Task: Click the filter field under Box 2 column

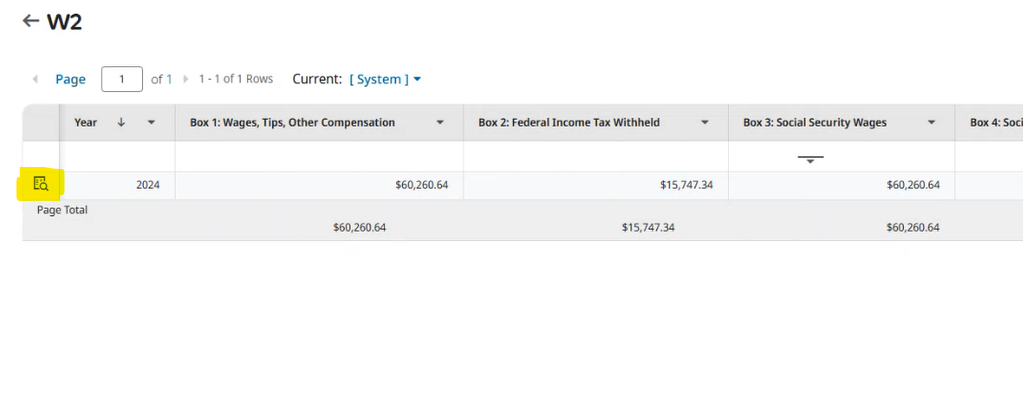Action: [596, 156]
